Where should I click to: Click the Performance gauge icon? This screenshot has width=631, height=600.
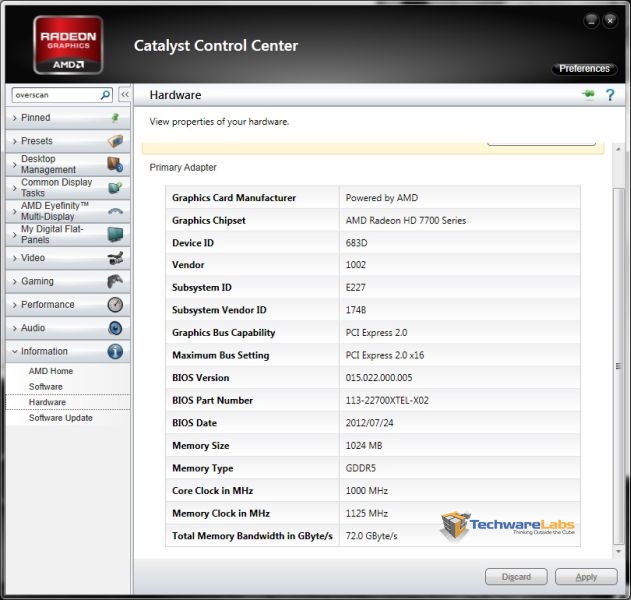115,305
